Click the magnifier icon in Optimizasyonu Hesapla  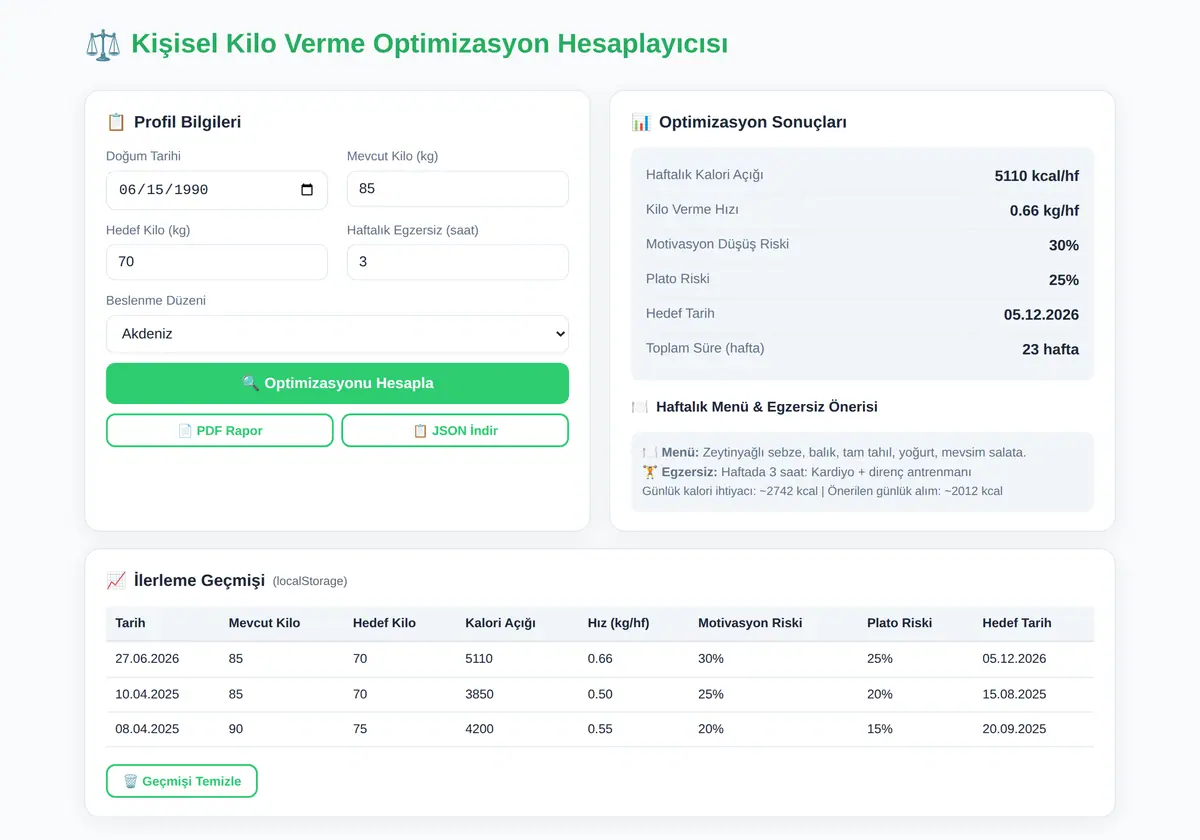click(x=250, y=383)
